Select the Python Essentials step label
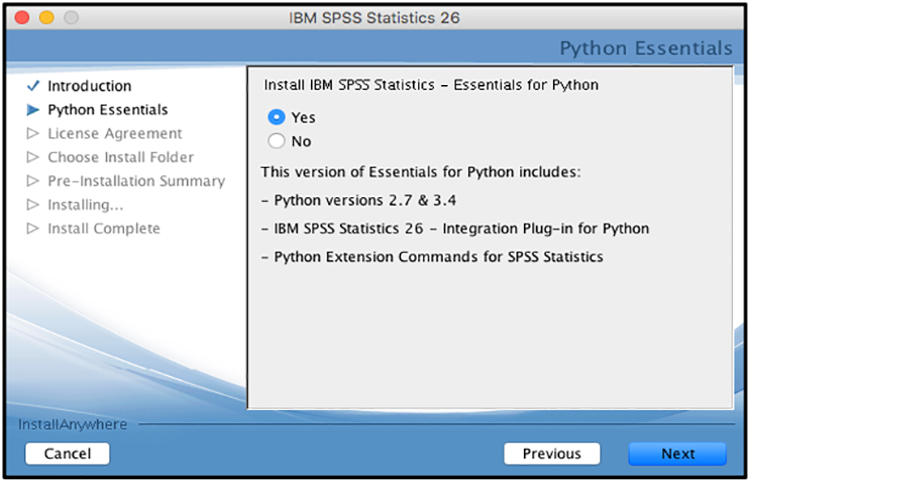Viewport: 900px width, 483px height. click(x=108, y=110)
